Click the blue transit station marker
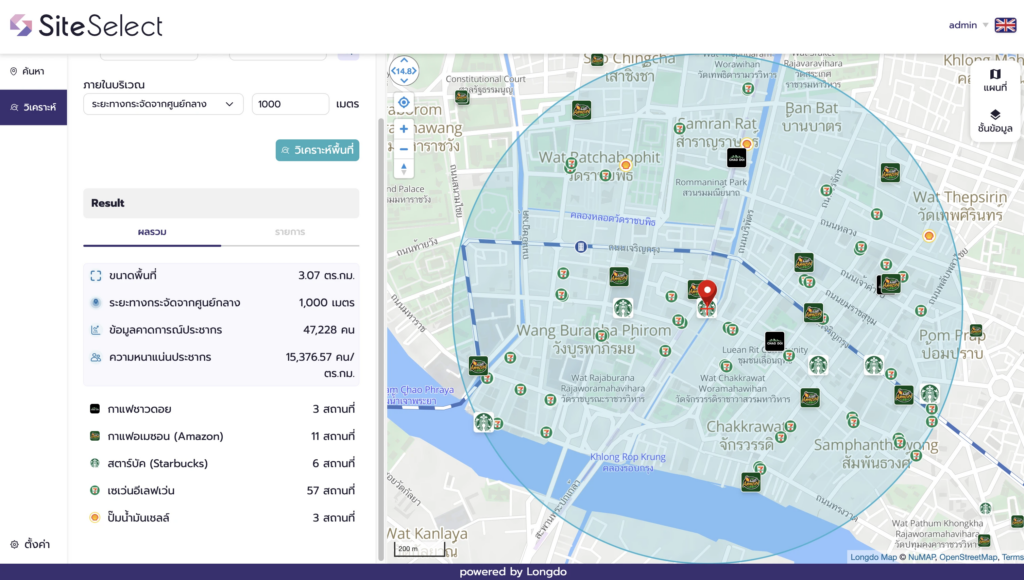The image size is (1024, 580). tap(581, 246)
